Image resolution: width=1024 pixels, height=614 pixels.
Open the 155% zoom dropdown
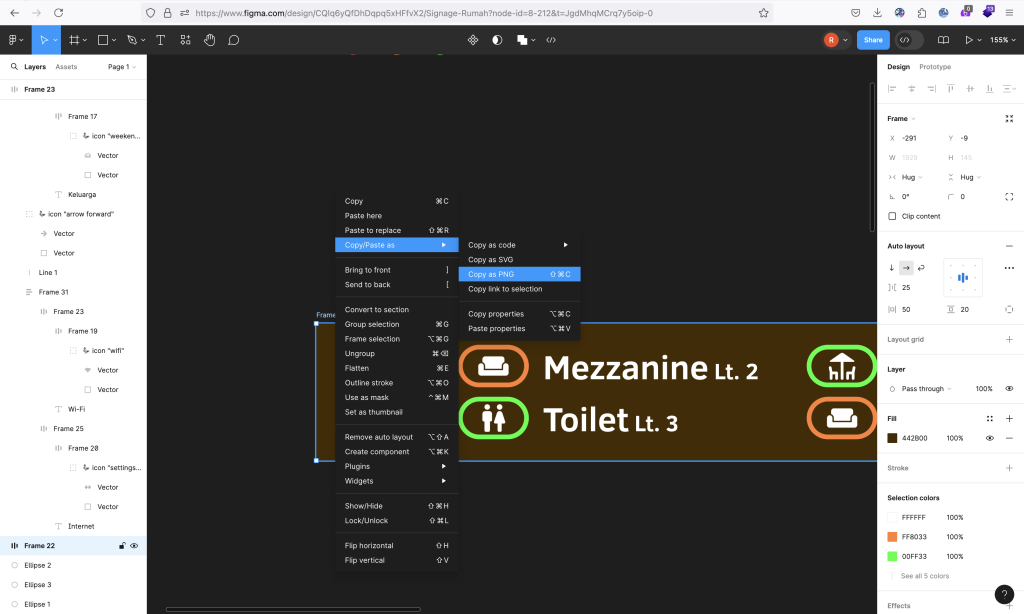coord(1001,40)
